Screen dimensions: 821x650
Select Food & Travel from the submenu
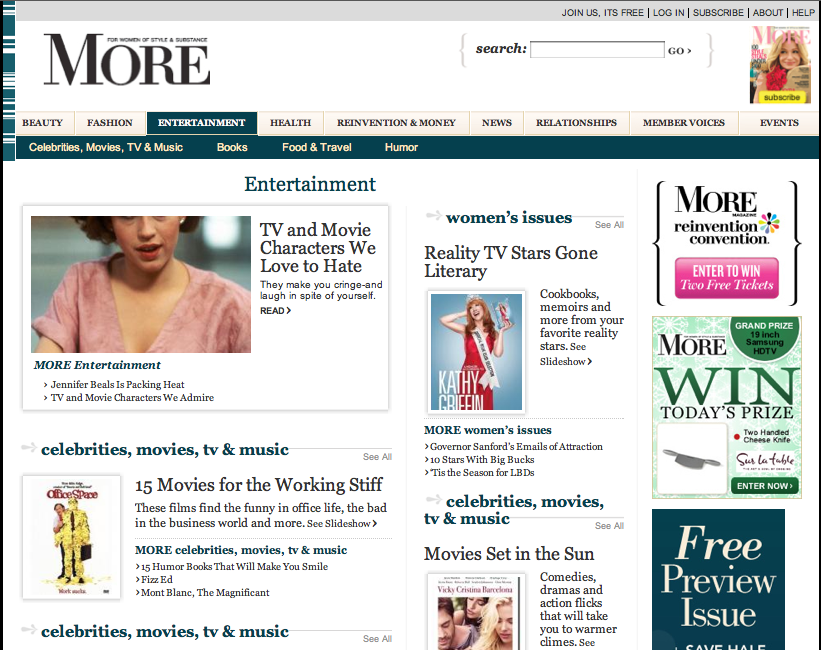pos(316,146)
